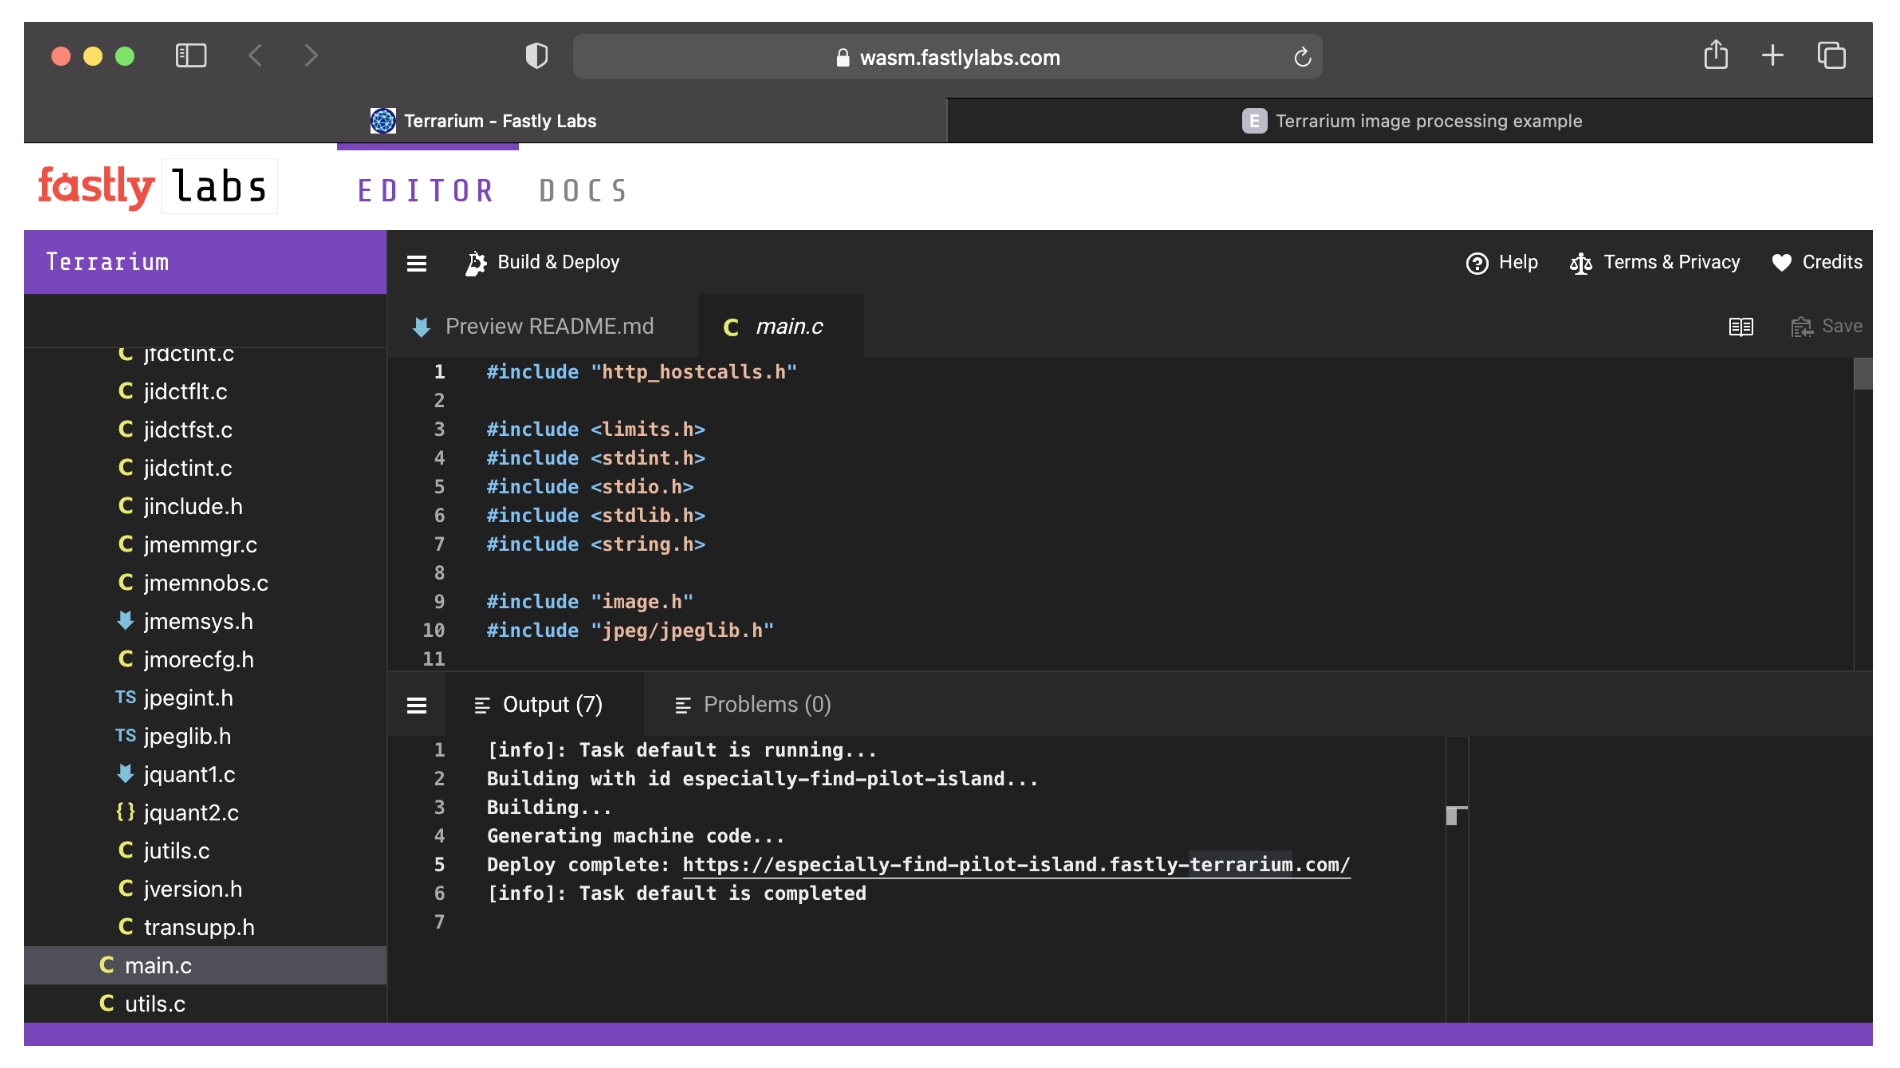Click the output panel scrollbar marker
Image resolution: width=1900 pixels, height=1068 pixels.
1456,816
